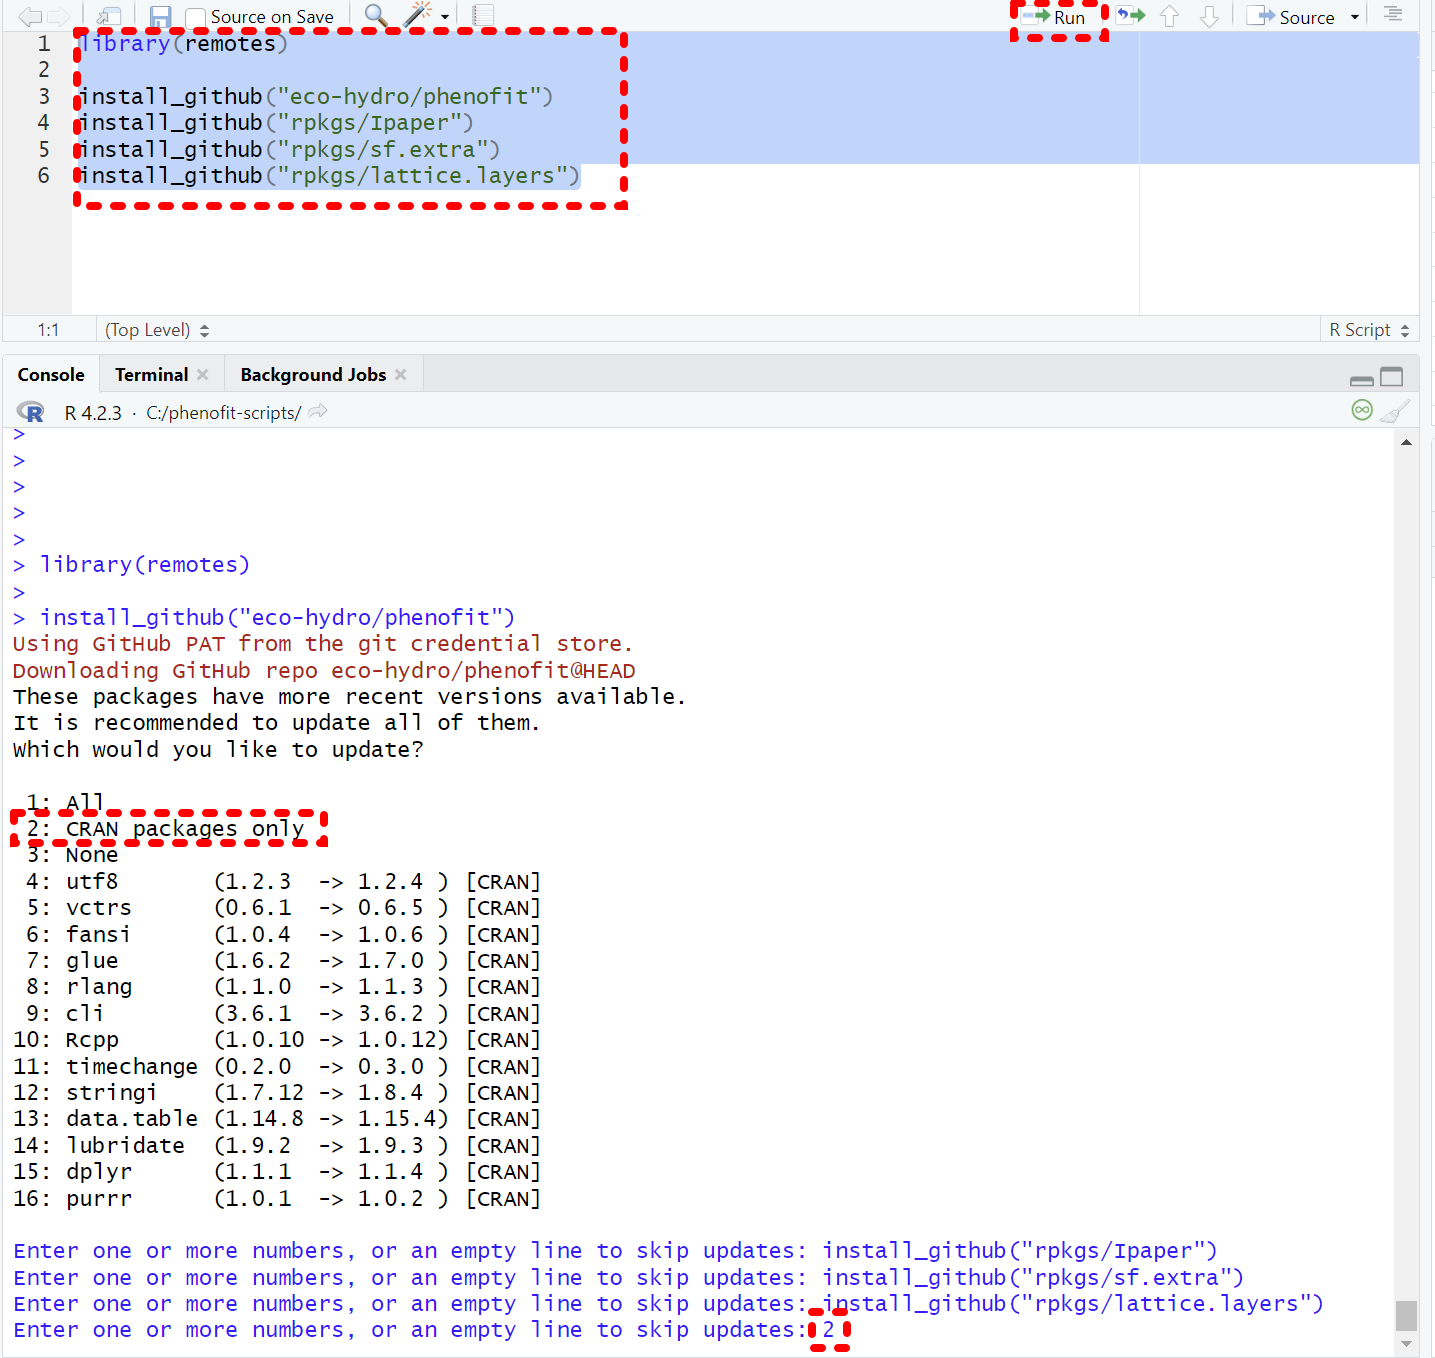Maximize the Console pane

[x=1392, y=377]
